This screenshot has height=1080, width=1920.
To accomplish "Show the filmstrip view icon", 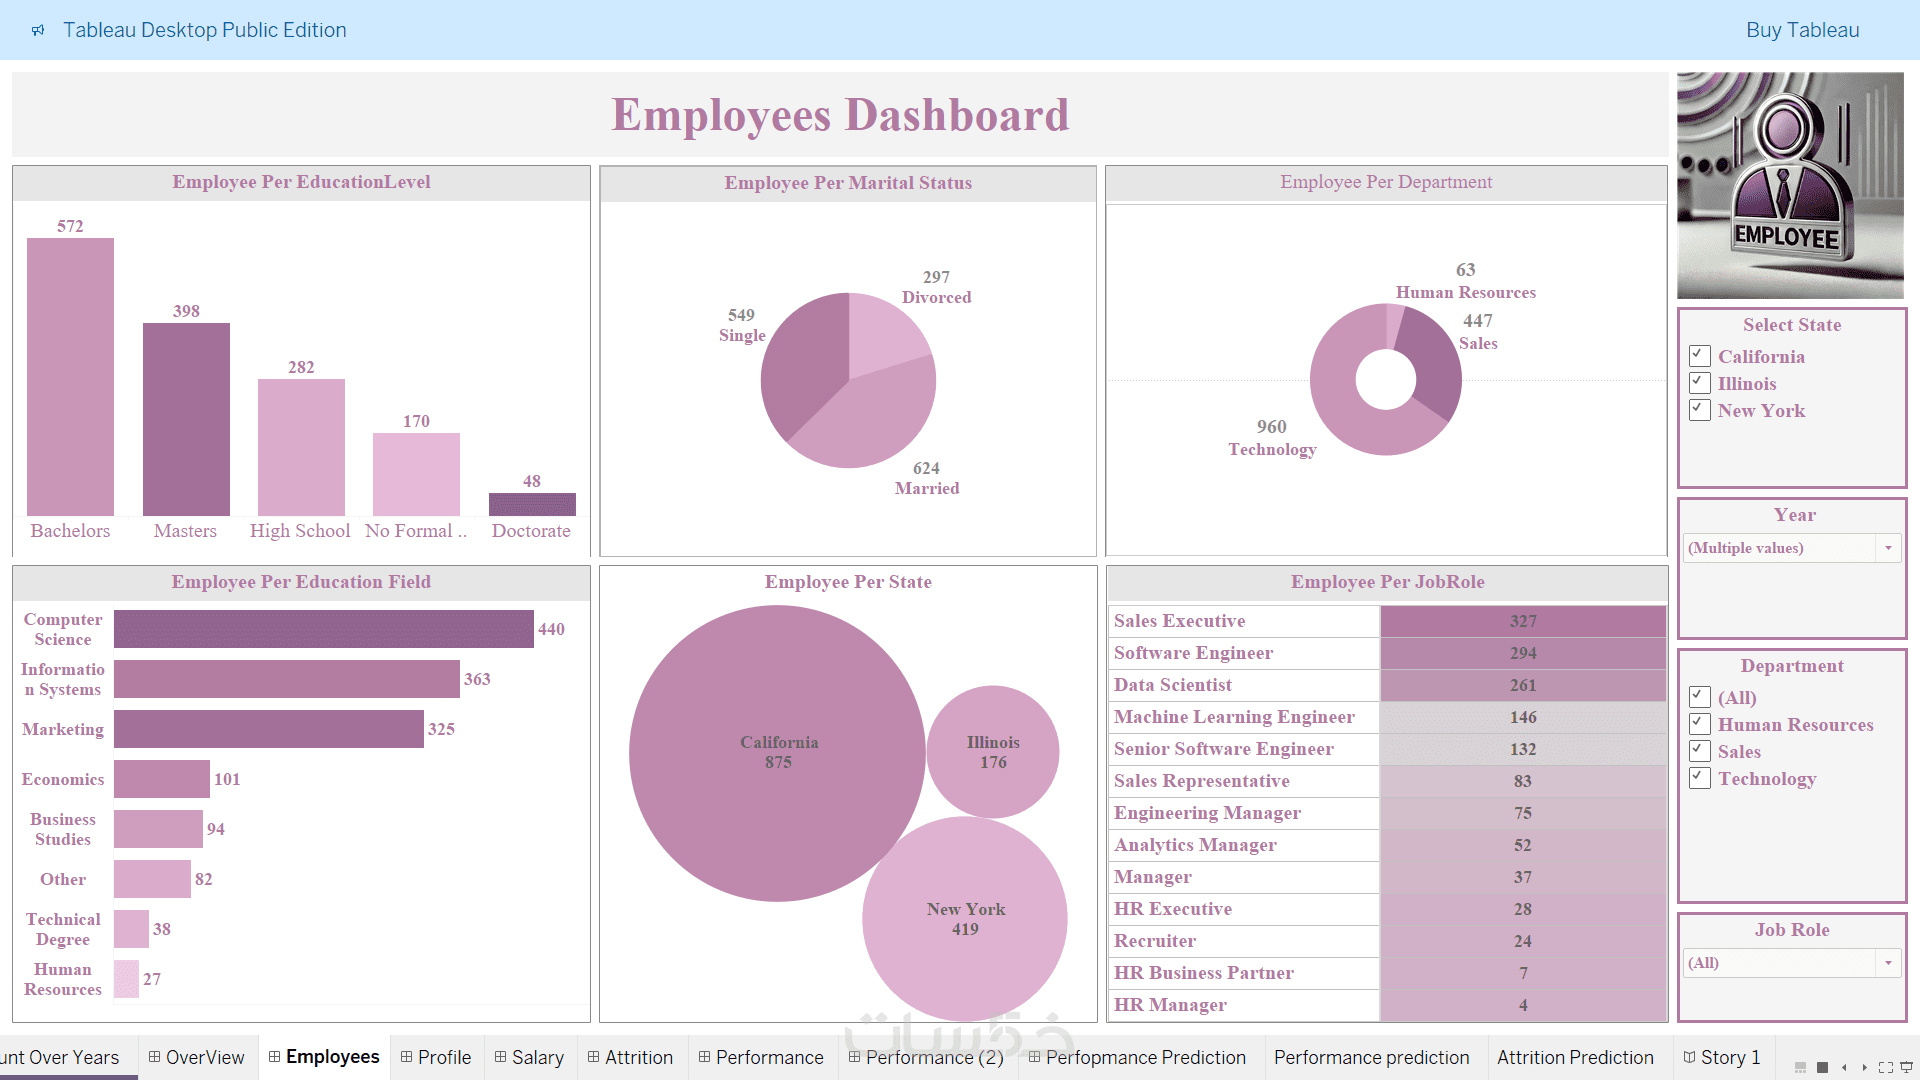I will point(1800,1067).
